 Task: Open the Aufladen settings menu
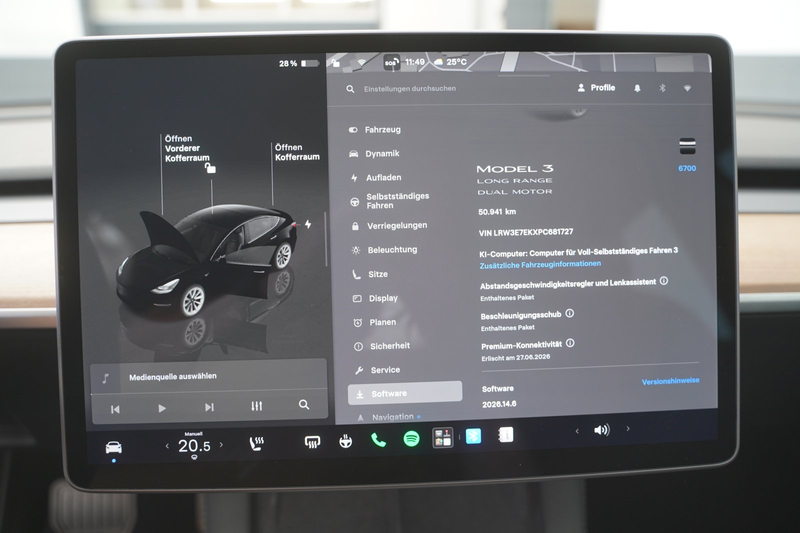tap(376, 177)
